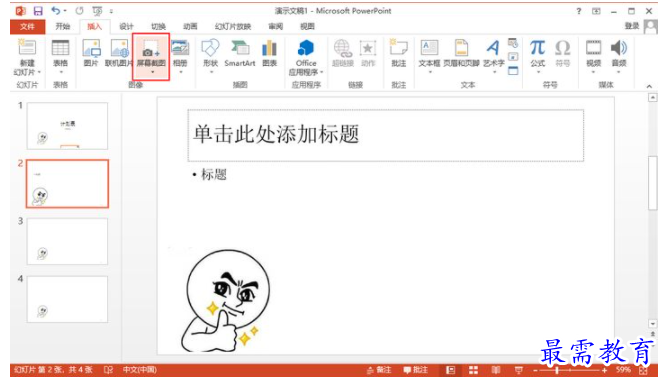Viewport: 662px width, 383px height.
Task: Switch to Normal view icon
Action: point(451,370)
